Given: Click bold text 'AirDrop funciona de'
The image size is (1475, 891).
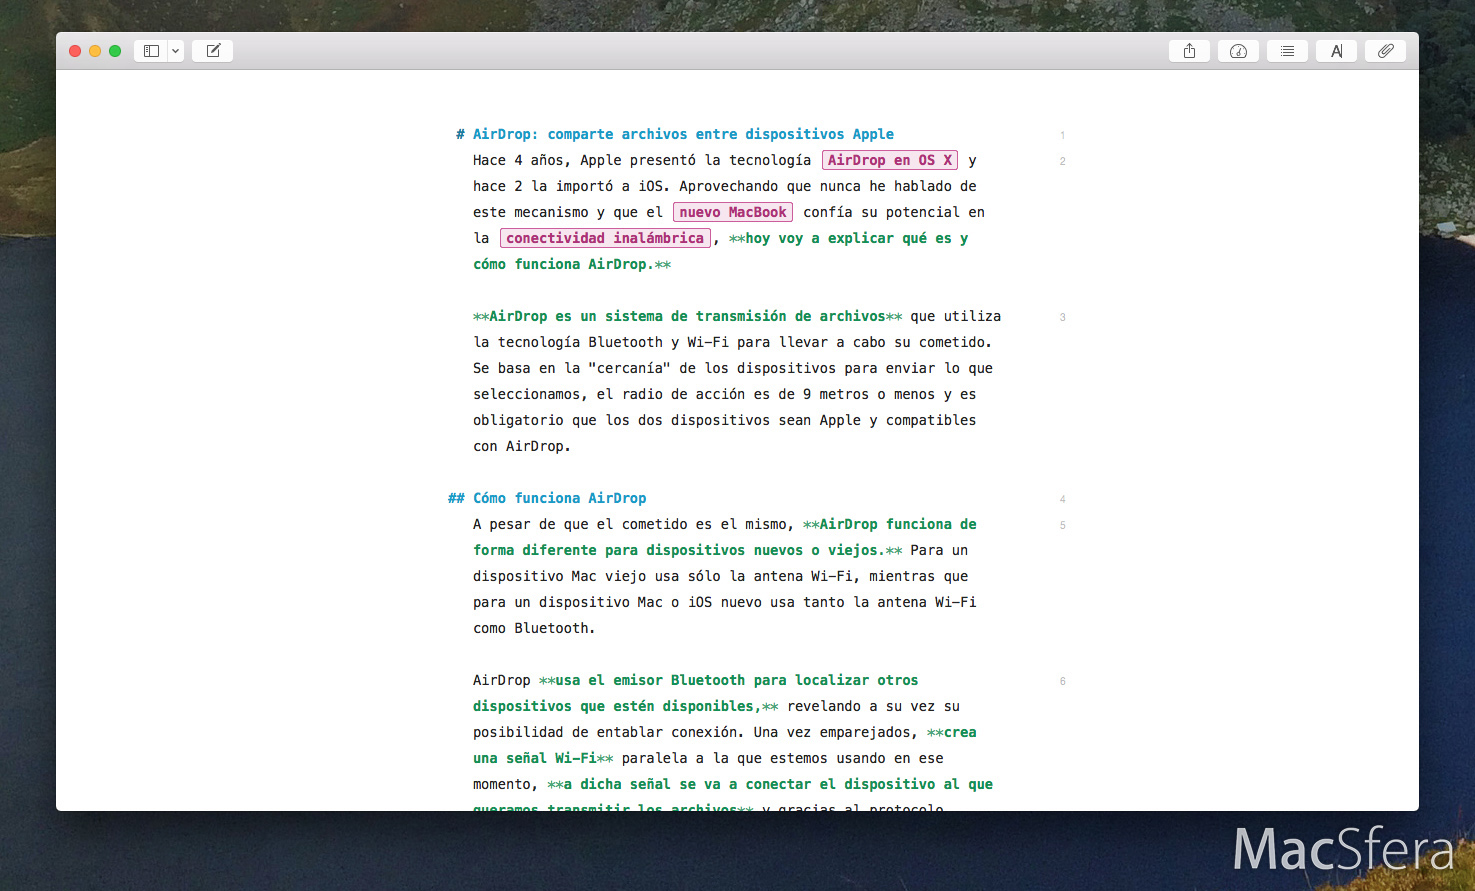Looking at the screenshot, I should pos(898,524).
